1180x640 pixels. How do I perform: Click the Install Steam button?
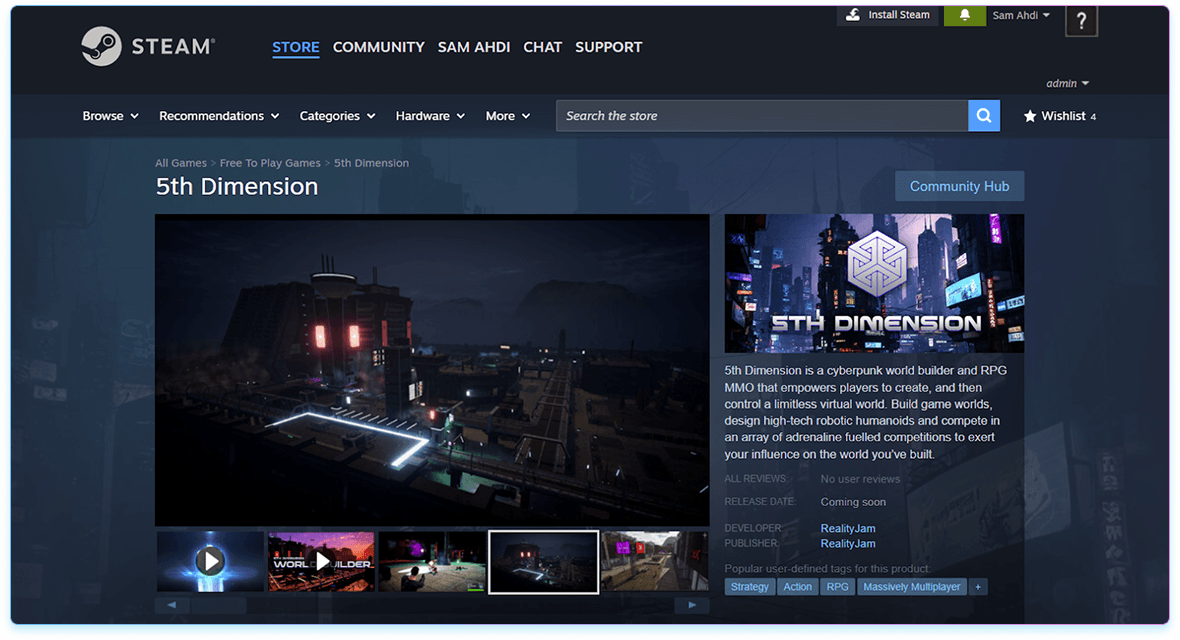tap(888, 15)
